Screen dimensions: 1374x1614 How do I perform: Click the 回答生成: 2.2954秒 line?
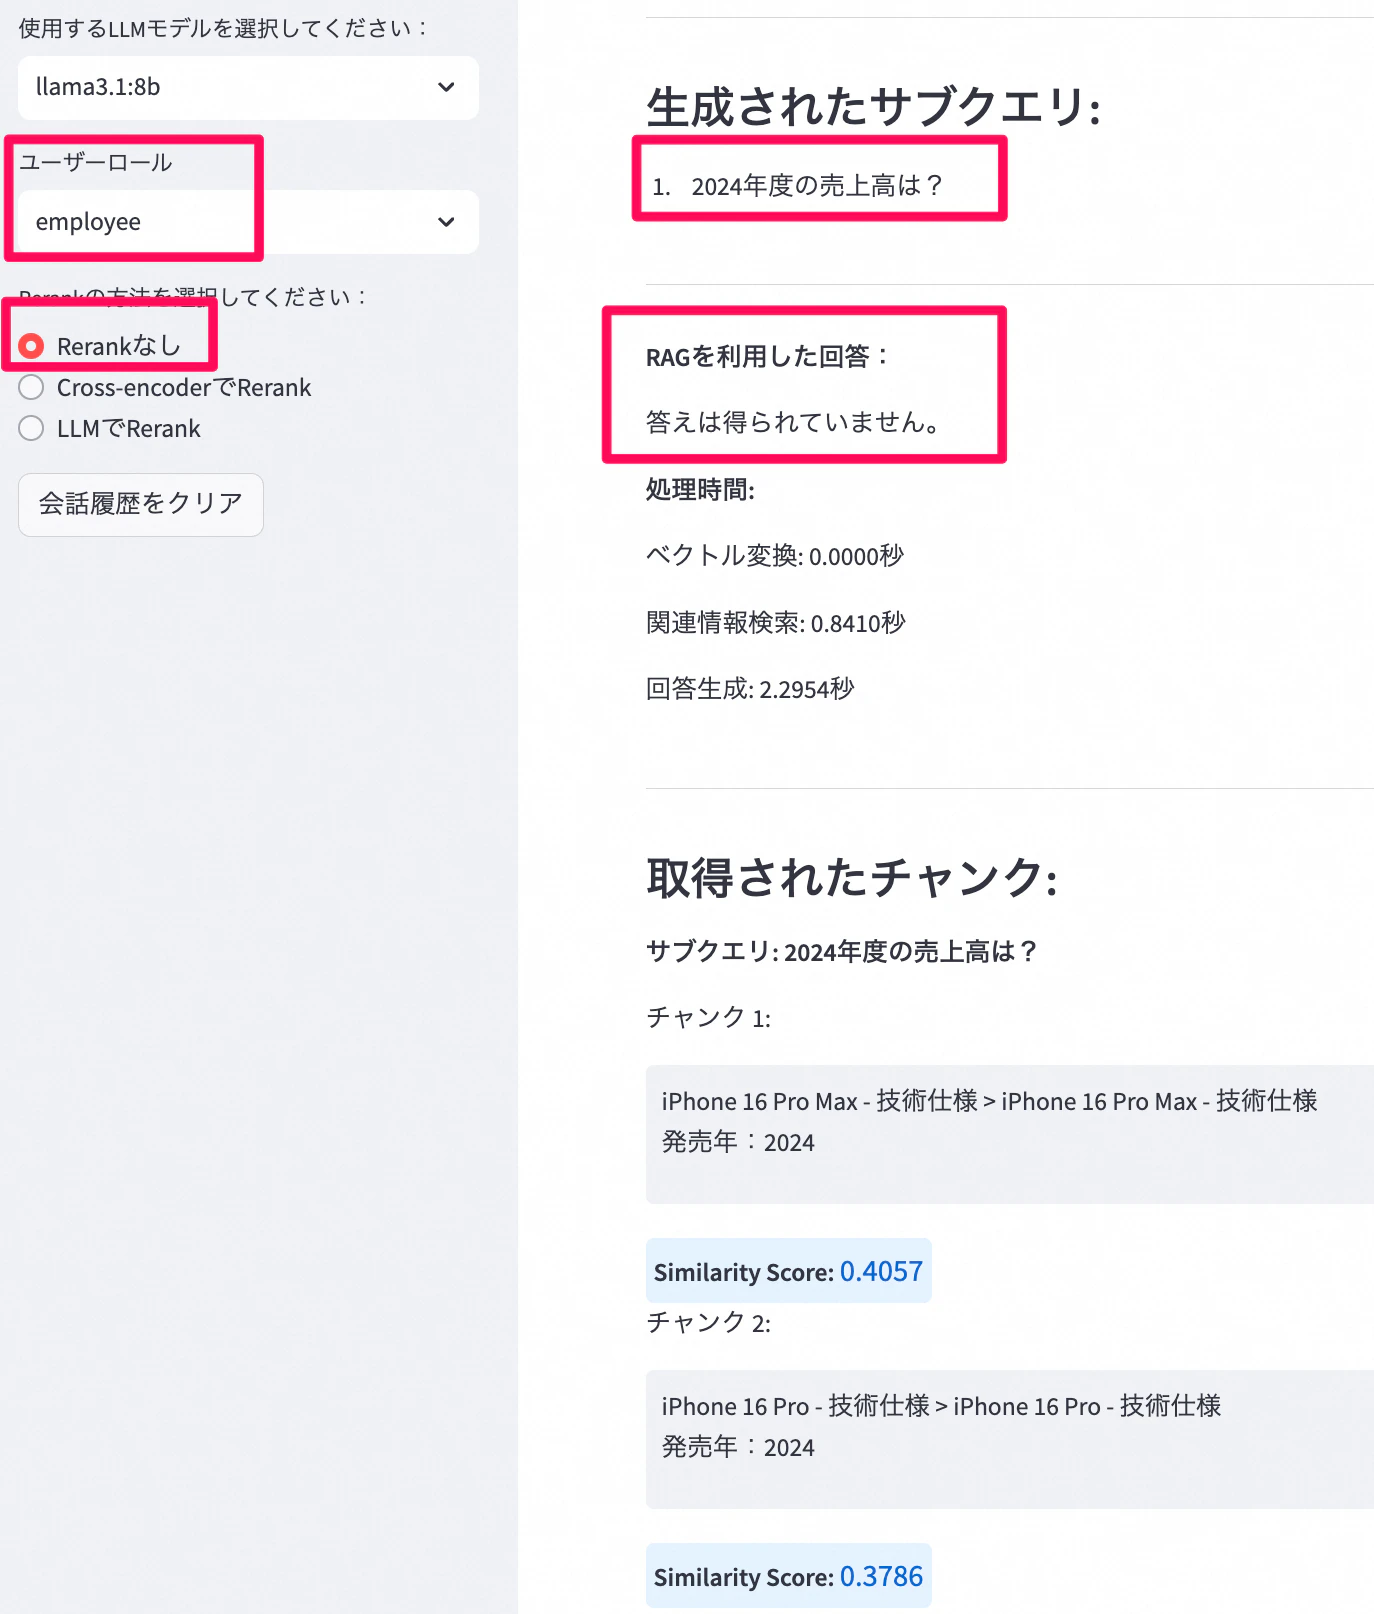pos(750,689)
